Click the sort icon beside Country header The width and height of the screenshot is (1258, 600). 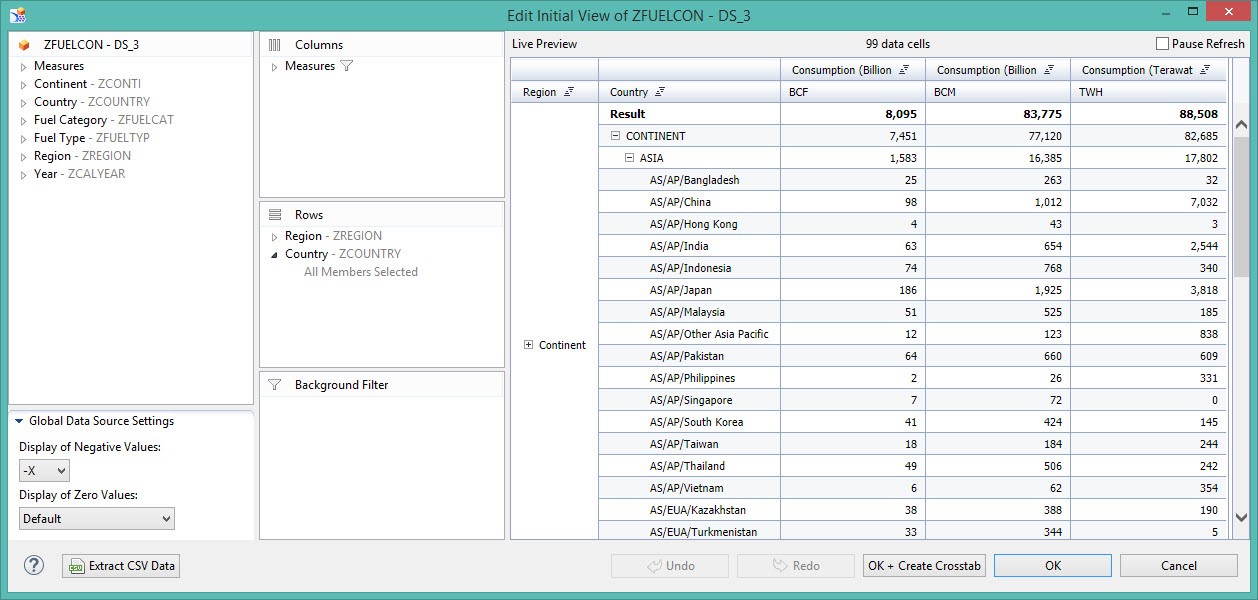click(660, 92)
